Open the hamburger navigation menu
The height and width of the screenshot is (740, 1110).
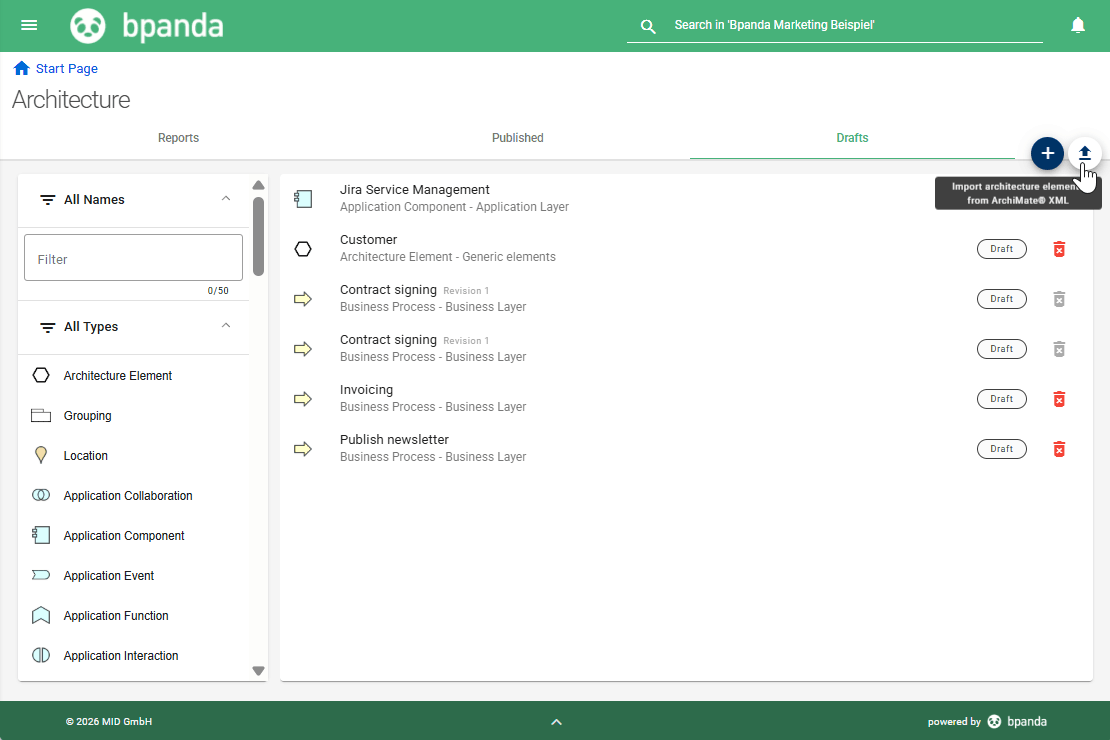29,25
